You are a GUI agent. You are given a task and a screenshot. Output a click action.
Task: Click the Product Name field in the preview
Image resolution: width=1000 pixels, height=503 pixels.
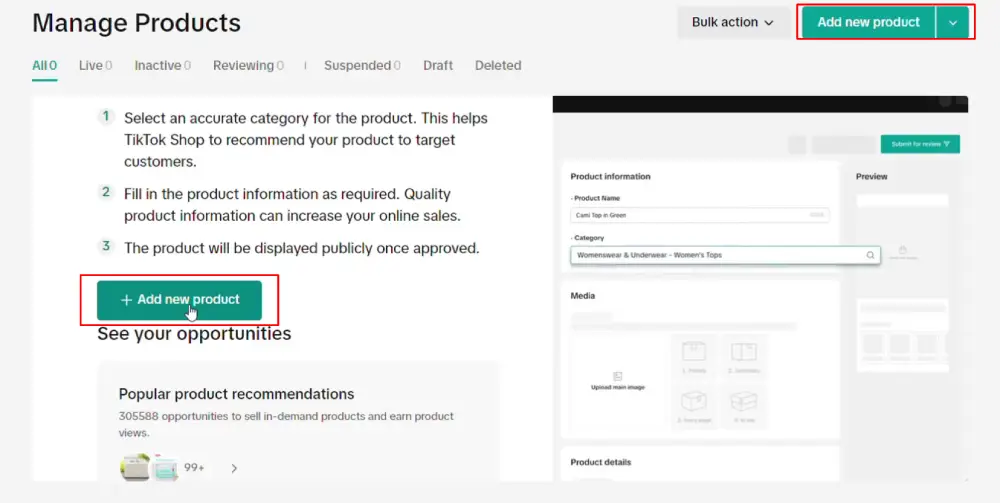700,215
